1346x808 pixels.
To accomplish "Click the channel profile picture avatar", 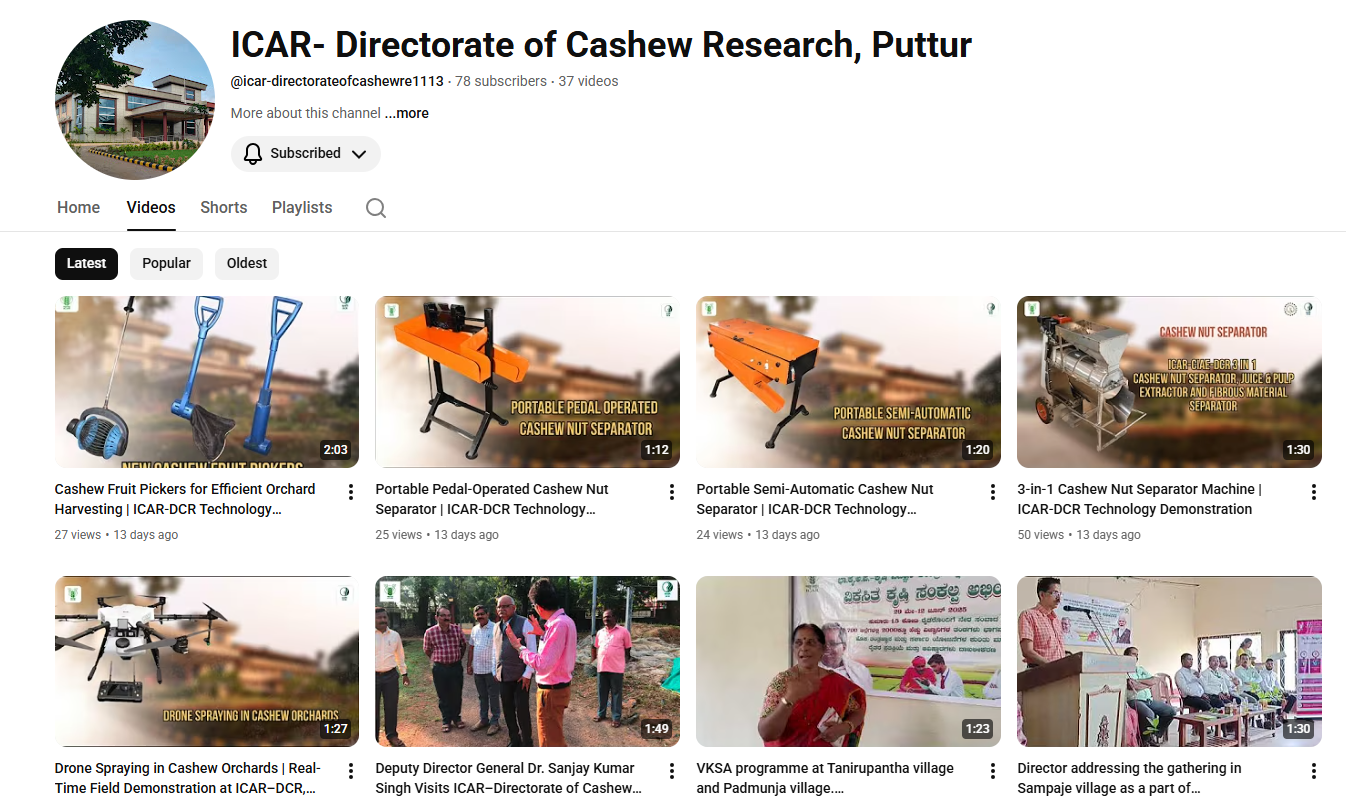I will point(135,100).
